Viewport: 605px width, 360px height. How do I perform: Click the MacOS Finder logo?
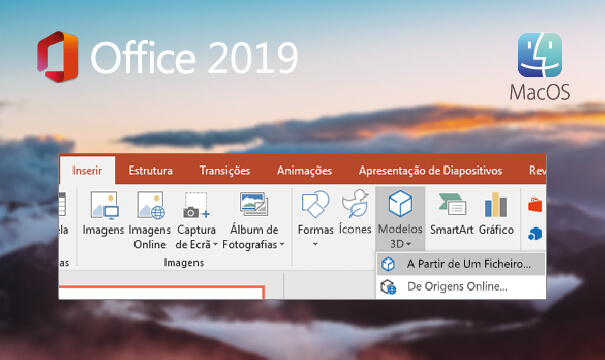[540, 55]
